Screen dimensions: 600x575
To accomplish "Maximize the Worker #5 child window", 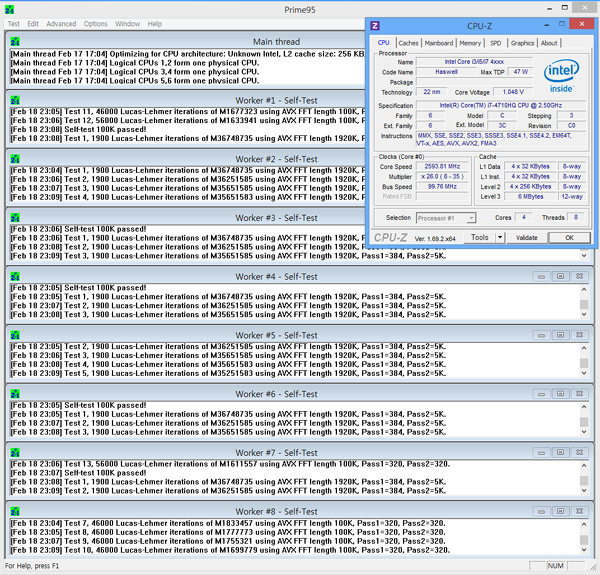I will click(x=561, y=335).
